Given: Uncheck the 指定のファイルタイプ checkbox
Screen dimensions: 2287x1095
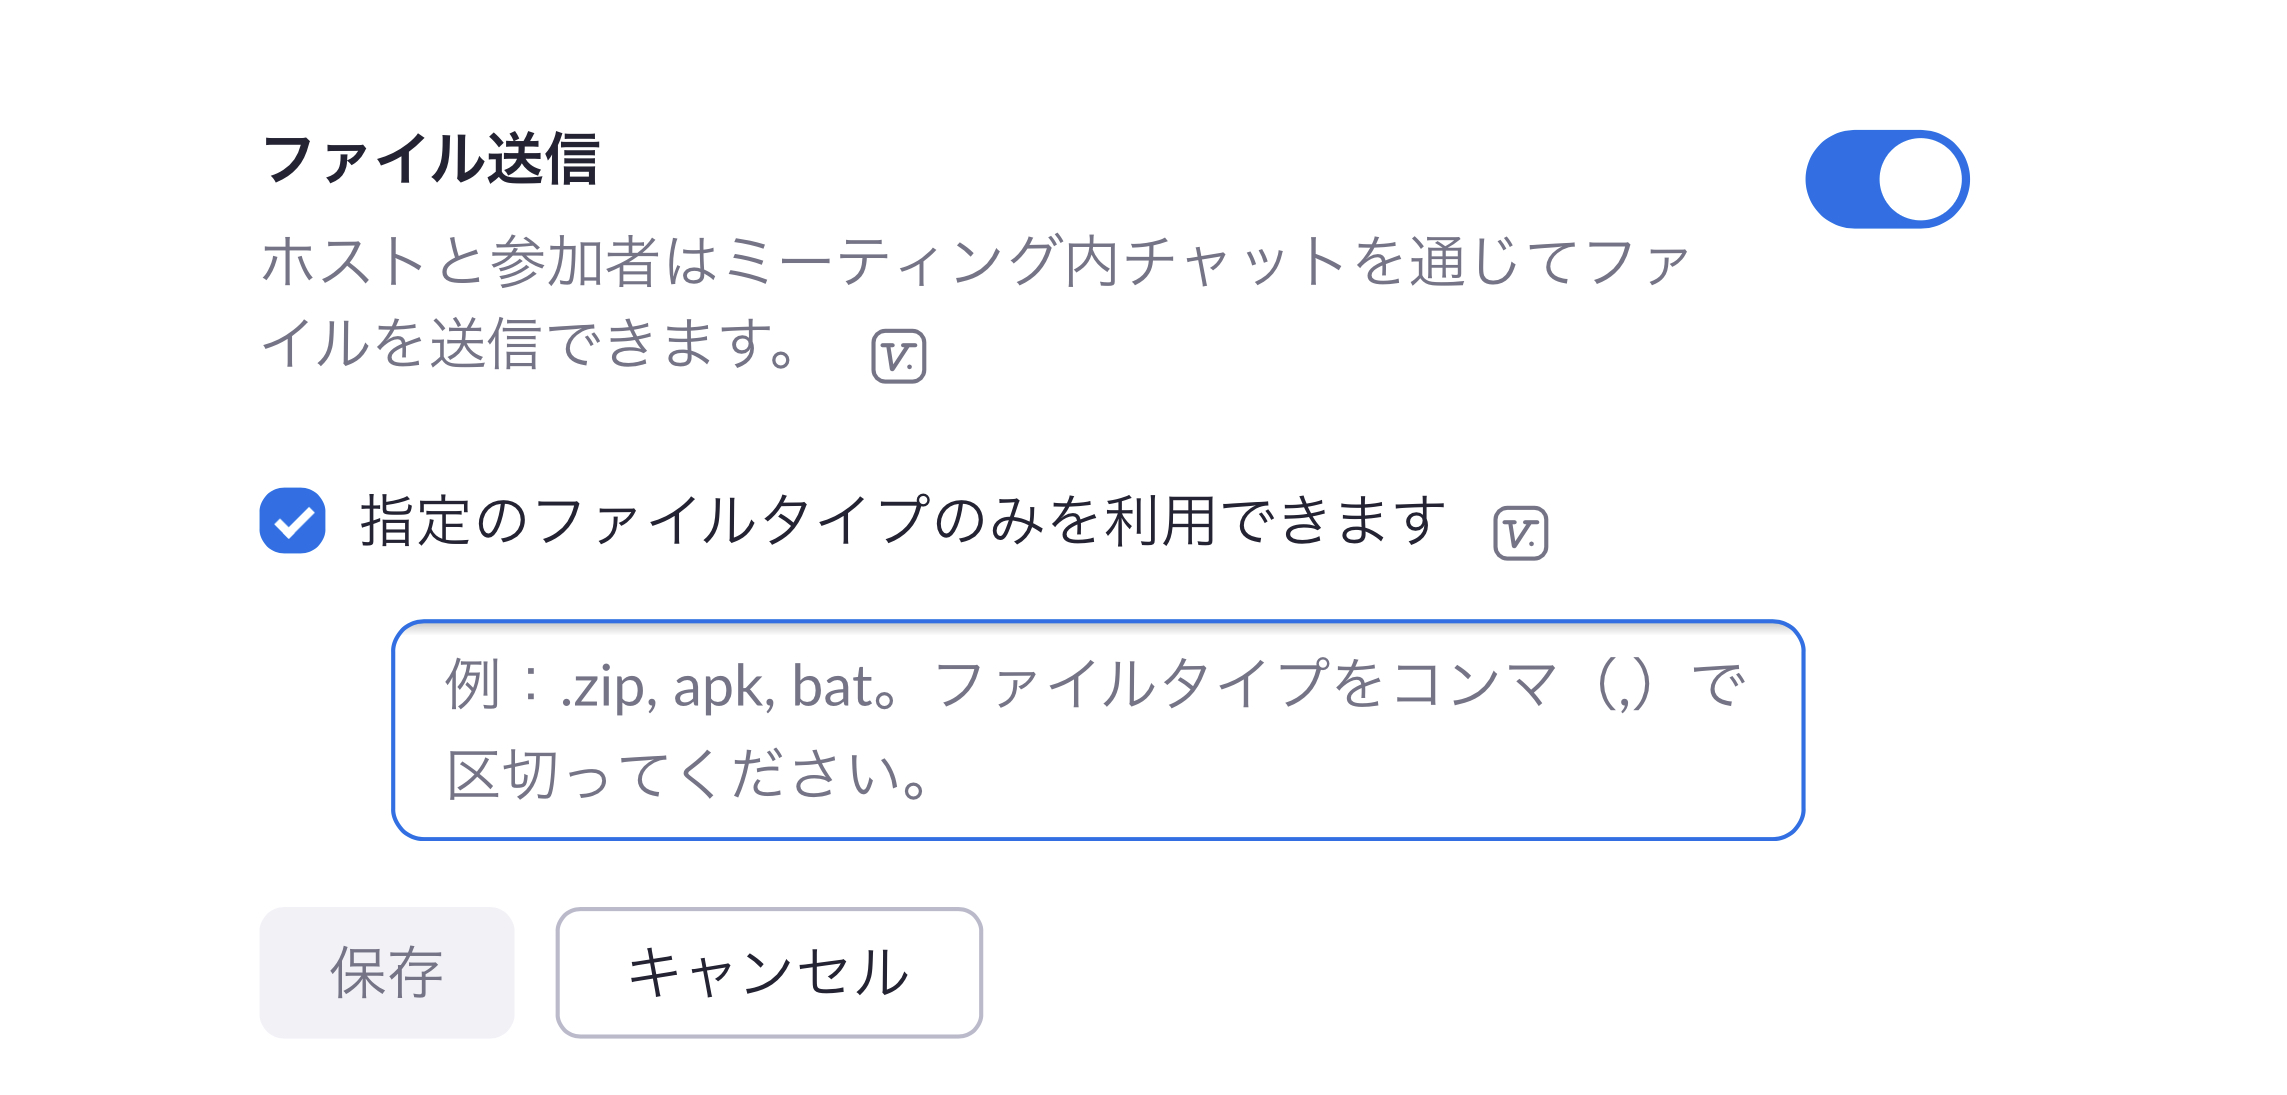Looking at the screenshot, I should [x=293, y=521].
